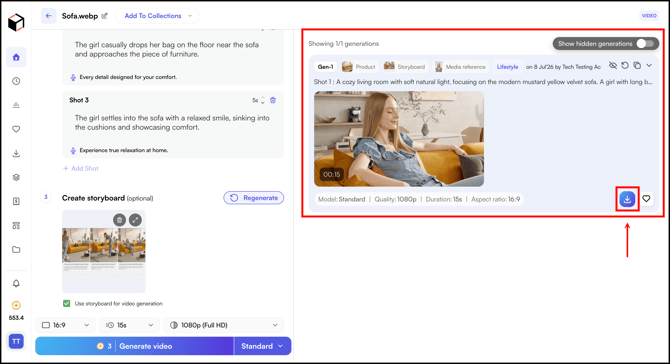Viewport: 670px width, 364px height.
Task: Click the Generate video button
Action: click(135, 346)
